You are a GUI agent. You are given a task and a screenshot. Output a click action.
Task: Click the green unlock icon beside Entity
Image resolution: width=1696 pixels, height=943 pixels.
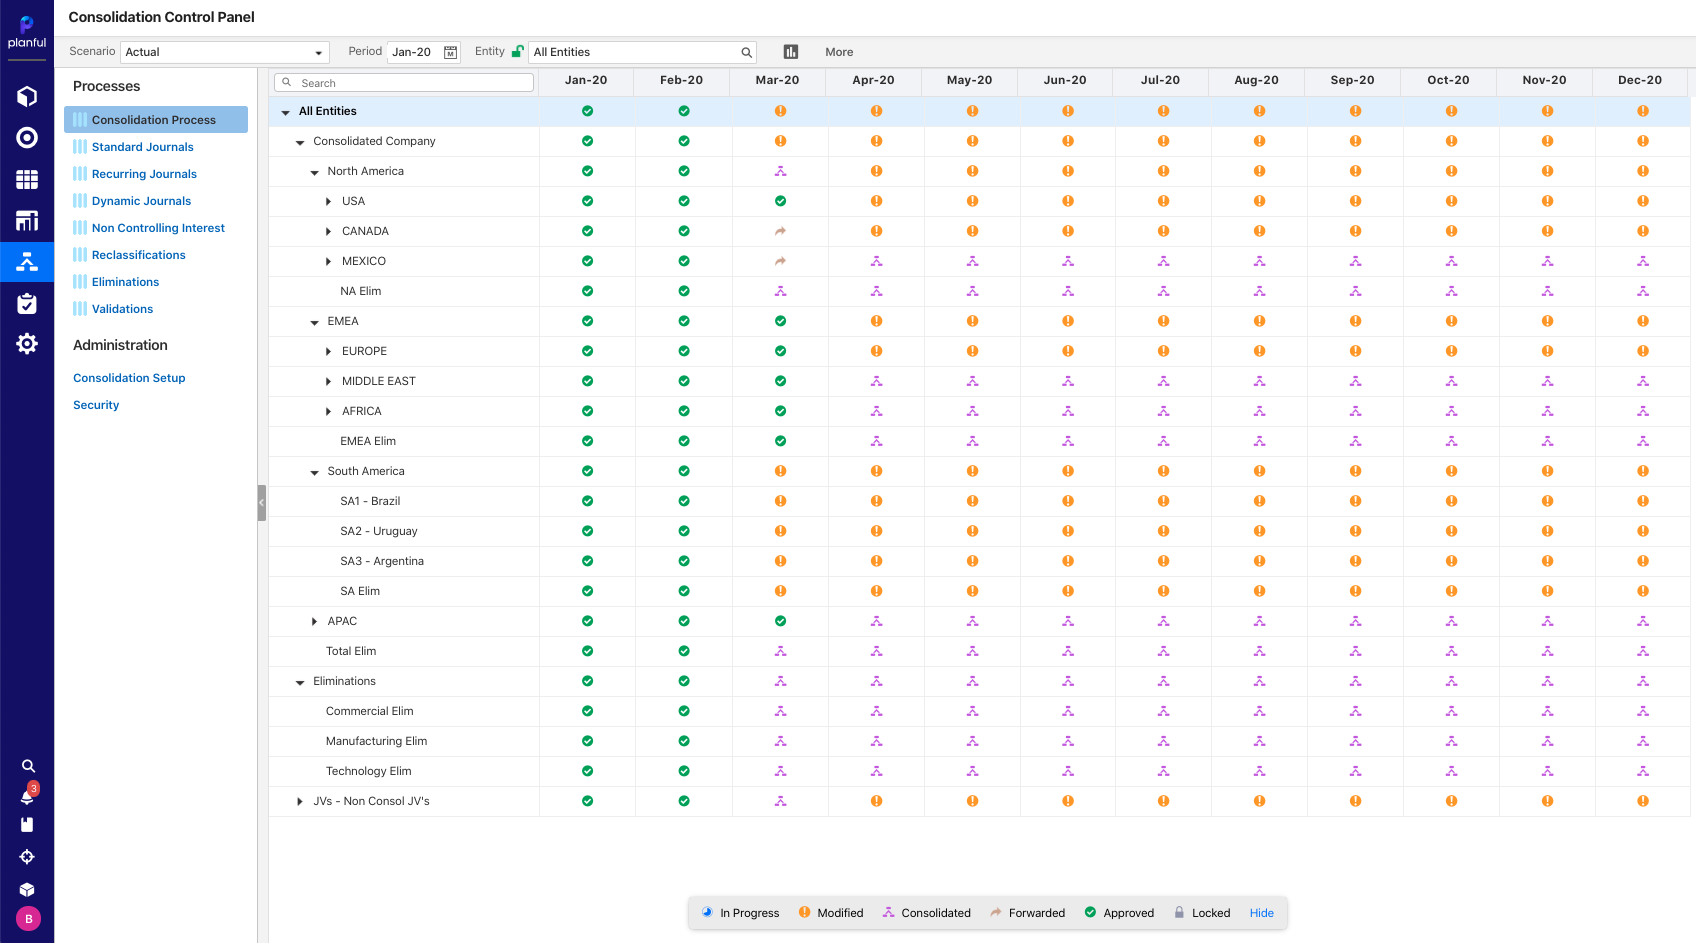pyautogui.click(x=516, y=50)
